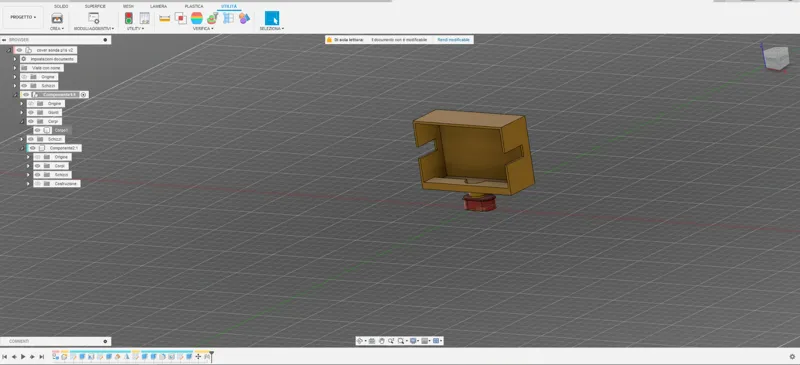Select the Measure ruler tool
The width and height of the screenshot is (800, 365).
pyautogui.click(x=164, y=18)
